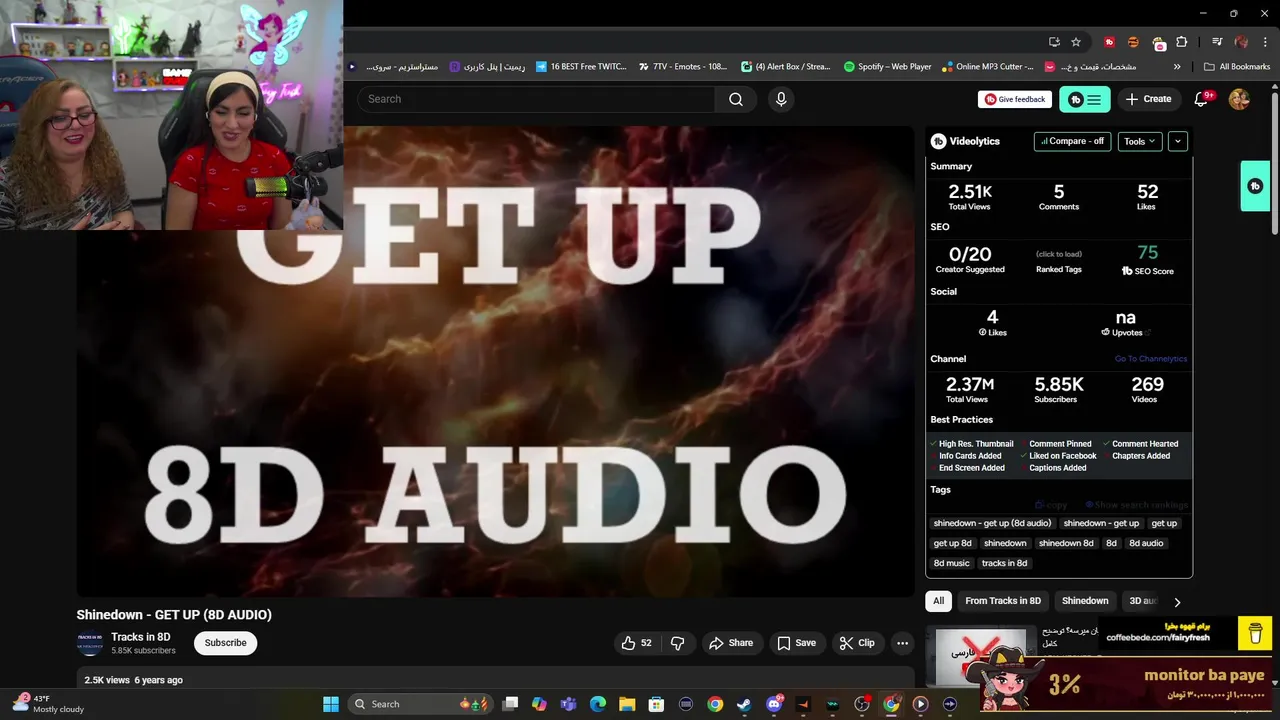This screenshot has height=720, width=1280.
Task: Show more bookmarks with double chevron
Action: click(x=1177, y=67)
